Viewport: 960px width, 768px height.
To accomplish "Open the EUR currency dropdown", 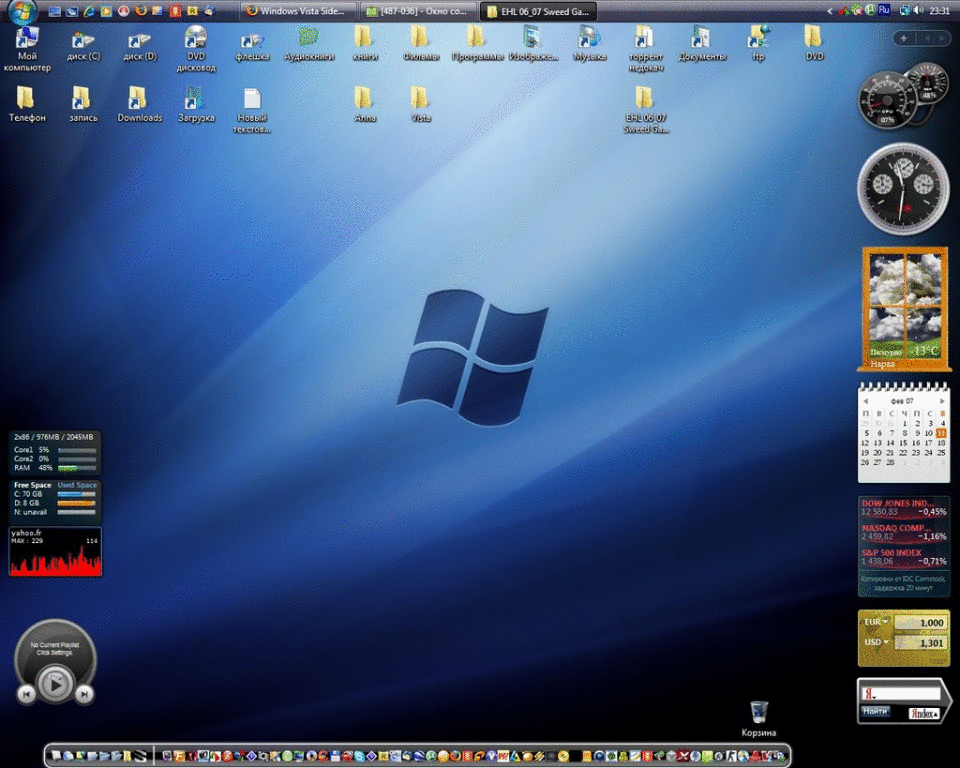I will coord(876,622).
